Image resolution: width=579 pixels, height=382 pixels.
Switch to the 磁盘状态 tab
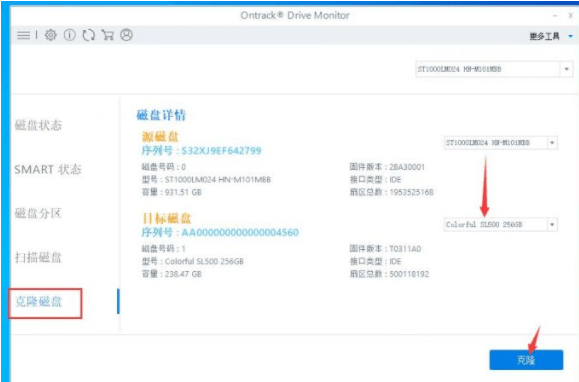(x=38, y=125)
